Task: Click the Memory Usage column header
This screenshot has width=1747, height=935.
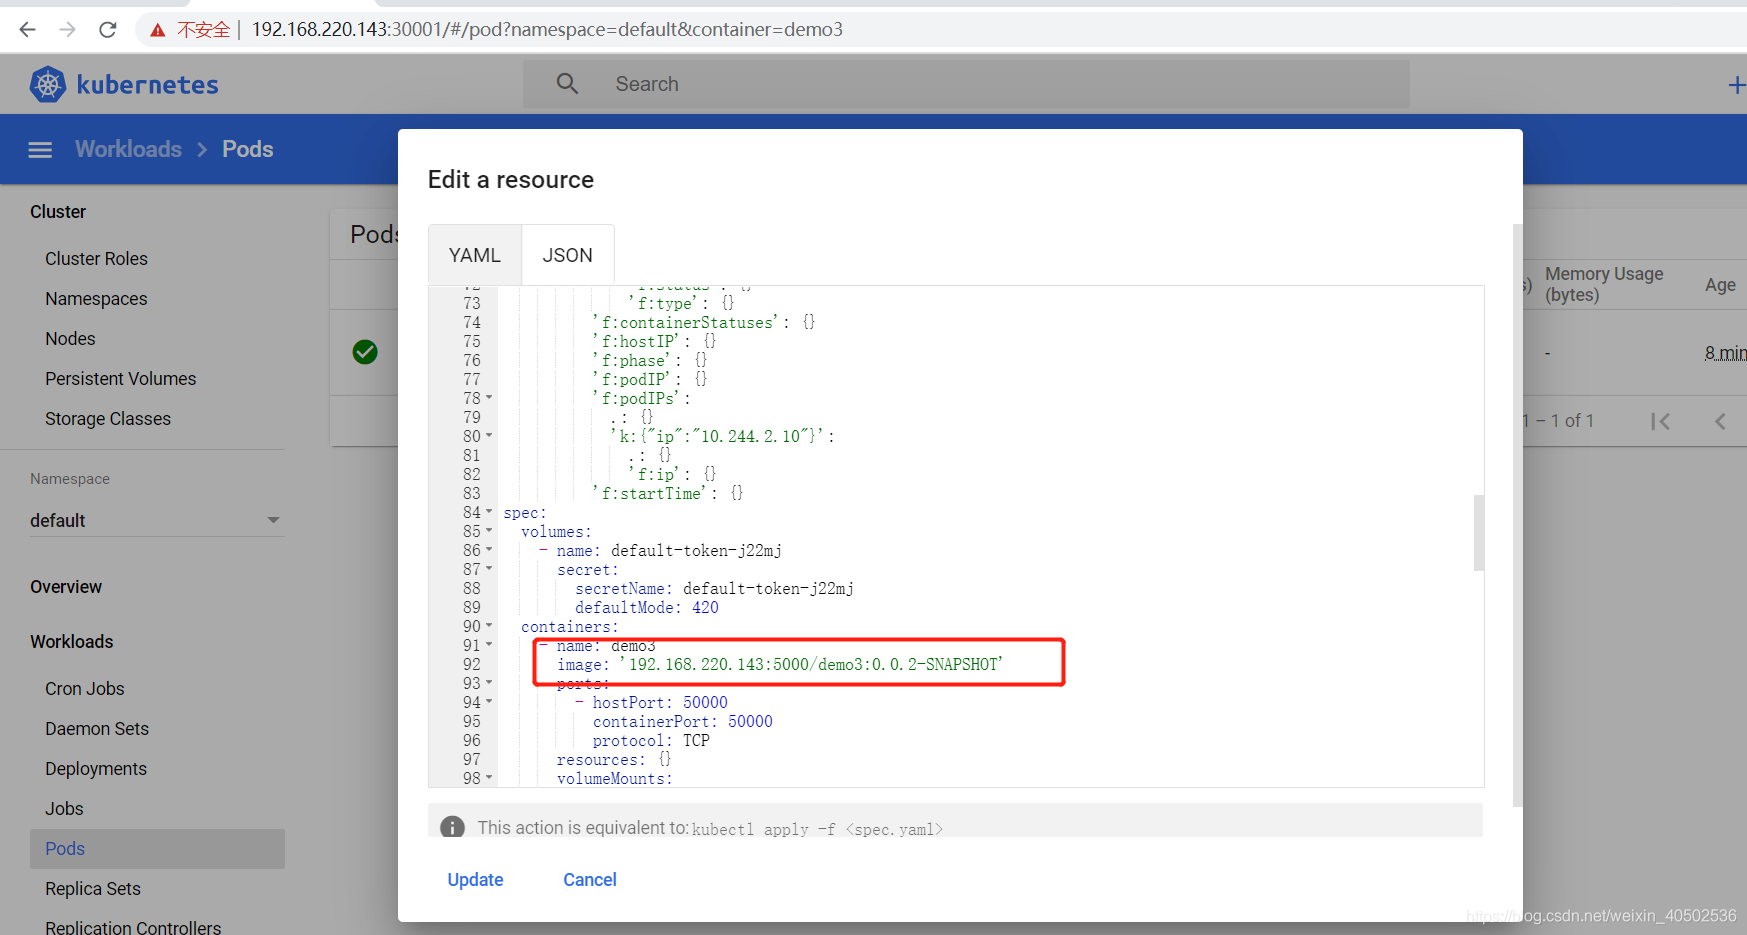Action: pos(1604,284)
